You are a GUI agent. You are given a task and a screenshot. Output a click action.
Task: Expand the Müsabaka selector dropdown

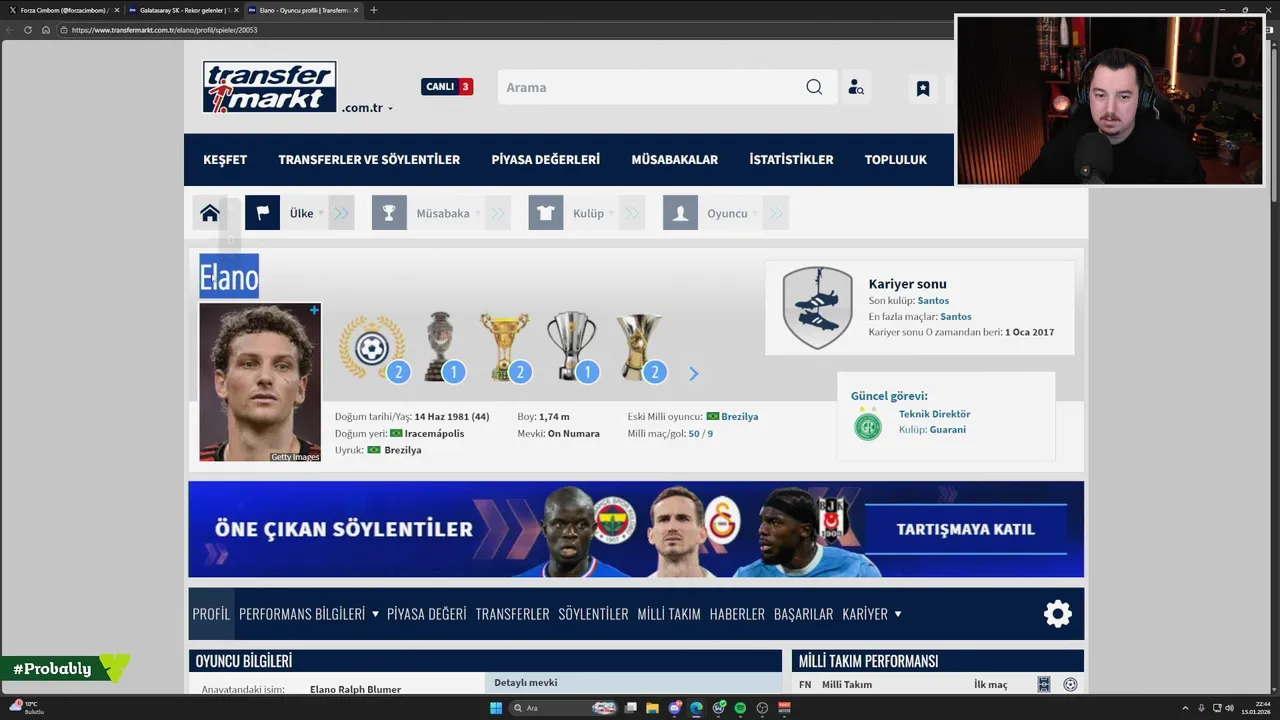[x=446, y=213]
